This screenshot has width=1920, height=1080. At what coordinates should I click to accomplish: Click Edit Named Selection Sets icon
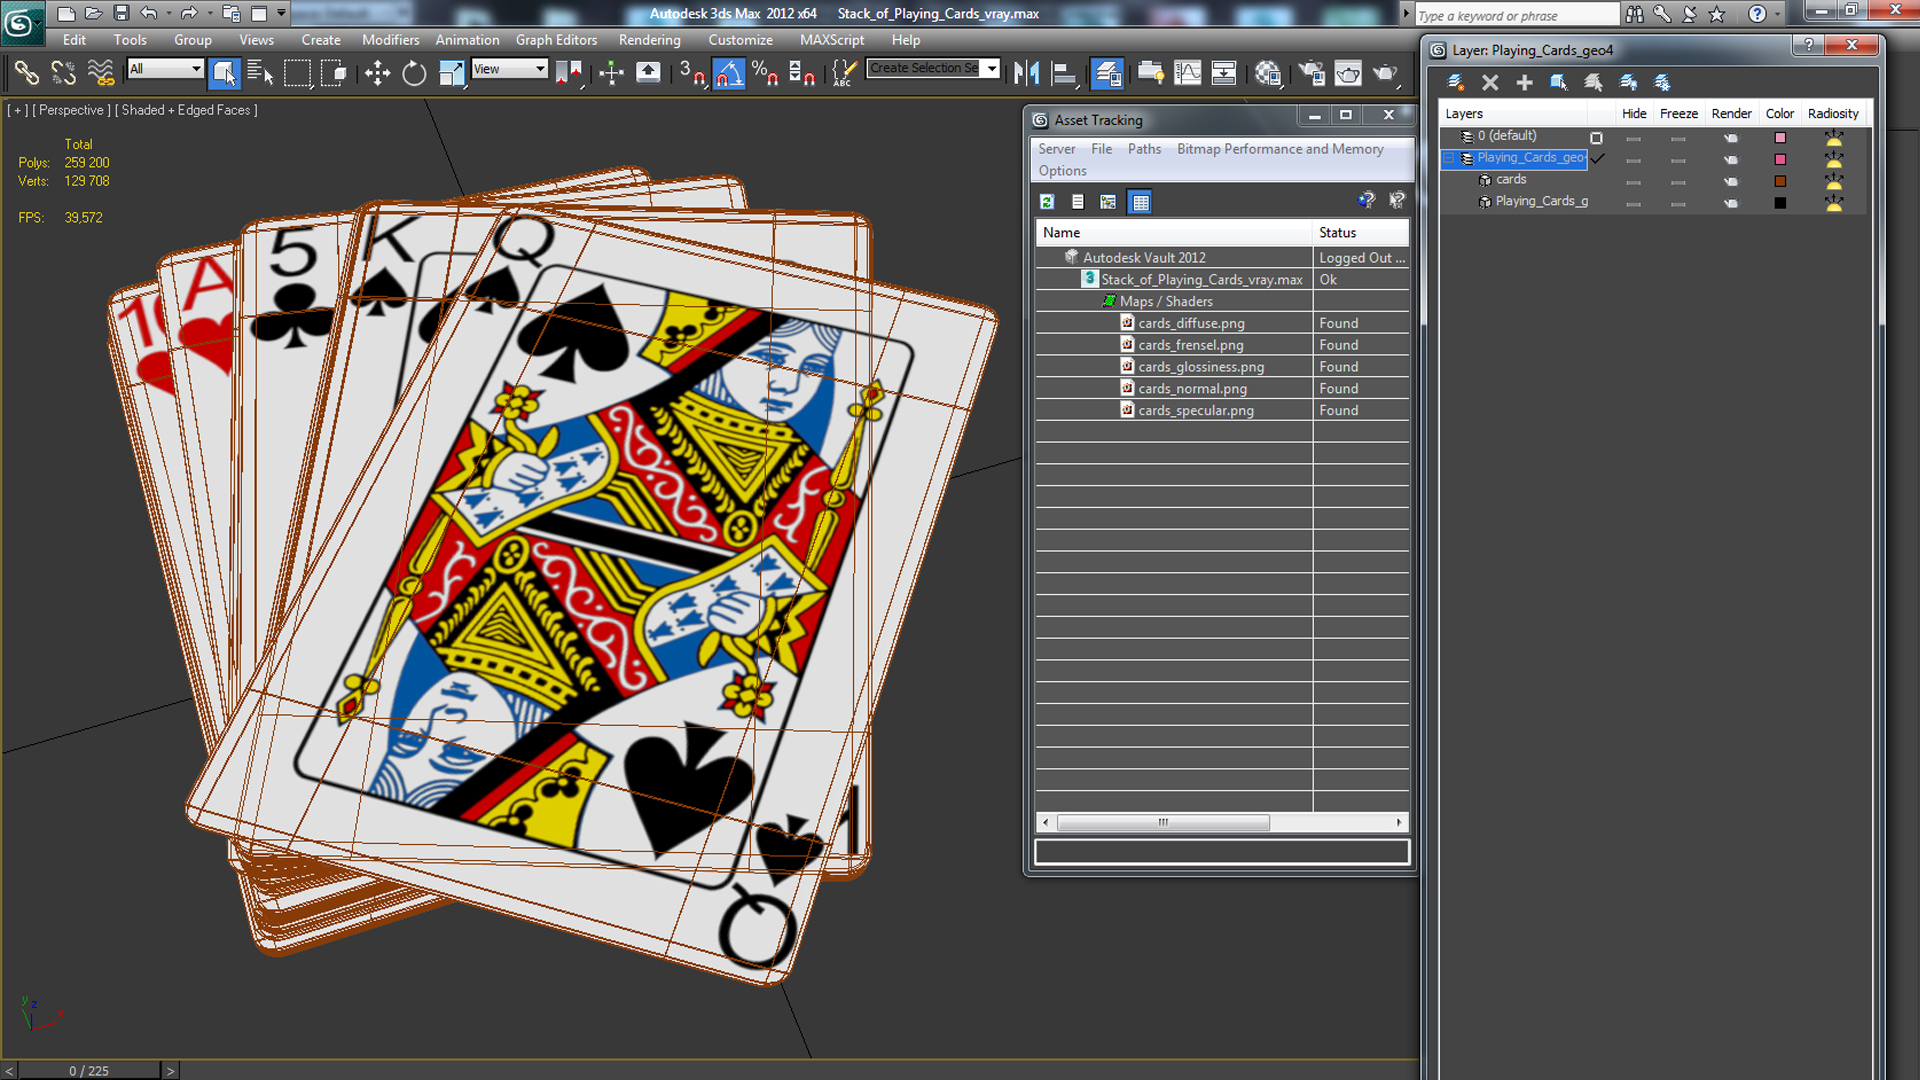click(844, 72)
